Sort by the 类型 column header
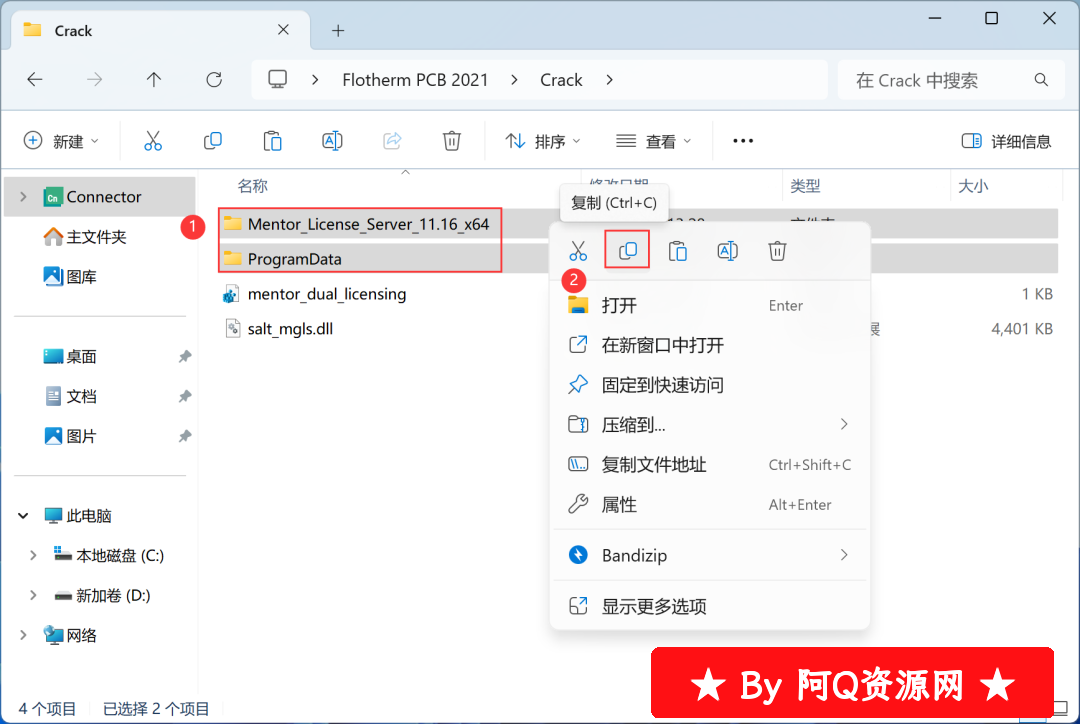1080x724 pixels. 805,186
